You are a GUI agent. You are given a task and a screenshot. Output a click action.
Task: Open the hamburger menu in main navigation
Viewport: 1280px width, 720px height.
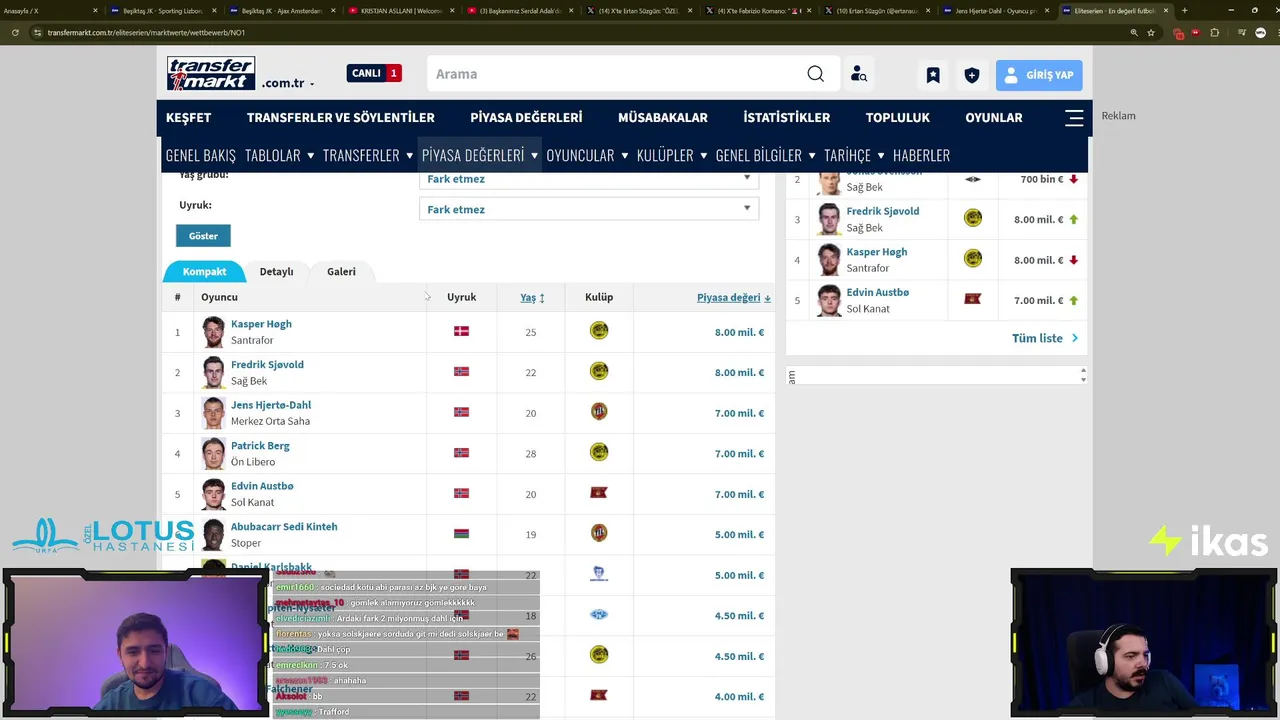point(1074,118)
